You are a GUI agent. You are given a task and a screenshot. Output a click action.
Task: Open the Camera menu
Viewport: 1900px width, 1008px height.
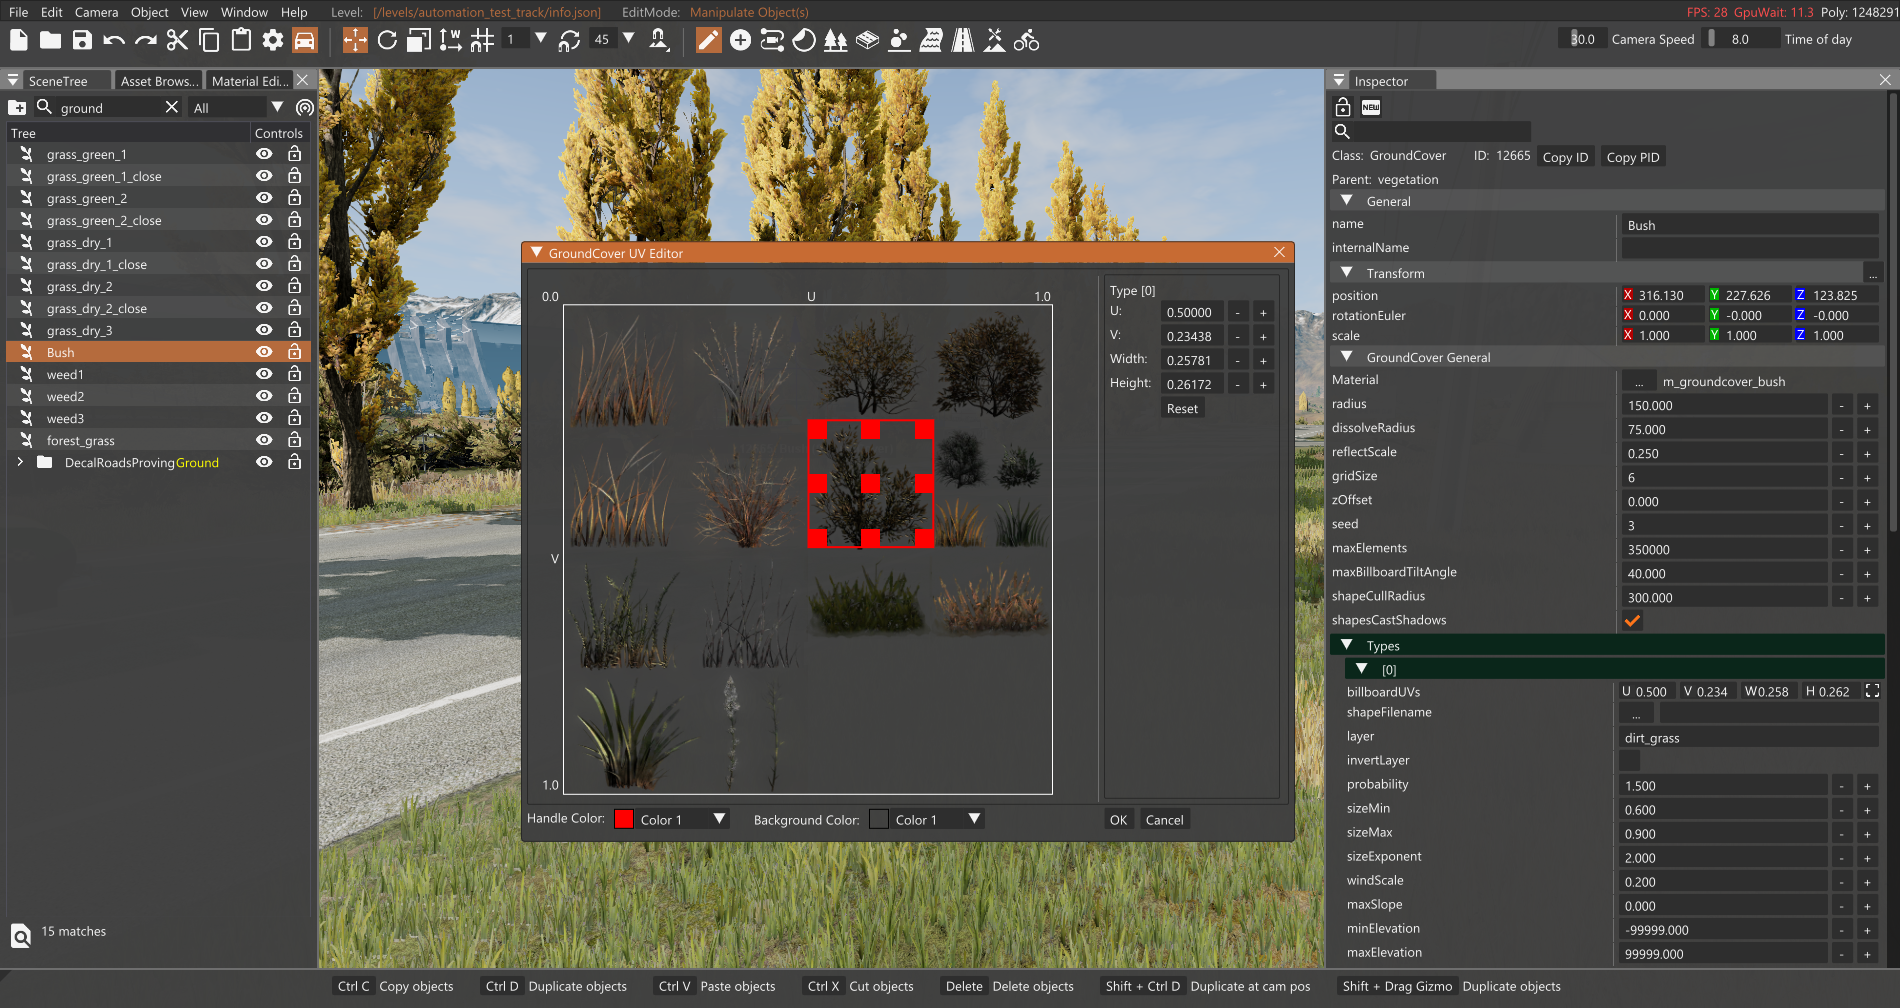pos(96,12)
